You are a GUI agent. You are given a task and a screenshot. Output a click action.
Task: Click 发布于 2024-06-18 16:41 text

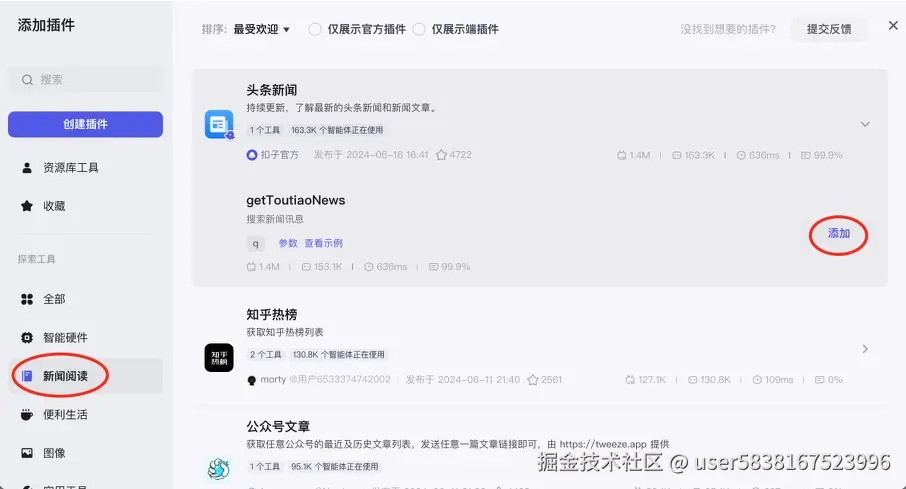pos(371,155)
